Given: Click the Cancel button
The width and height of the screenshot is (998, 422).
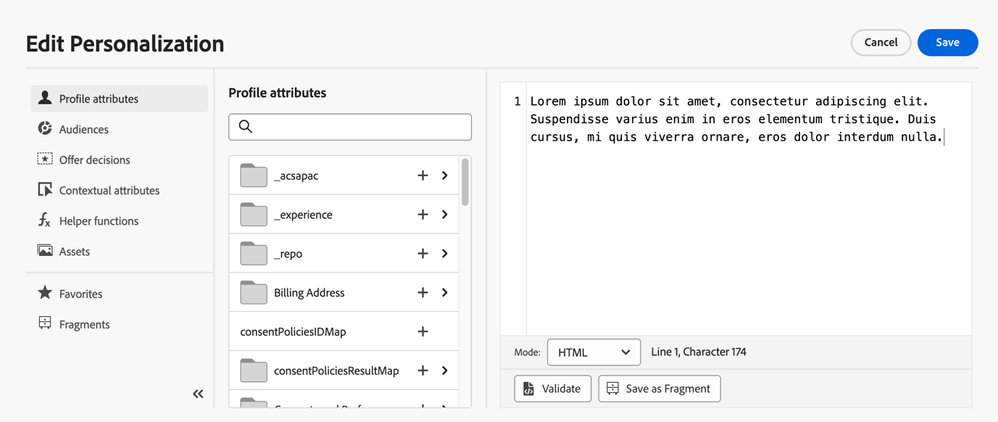Looking at the screenshot, I should point(880,42).
